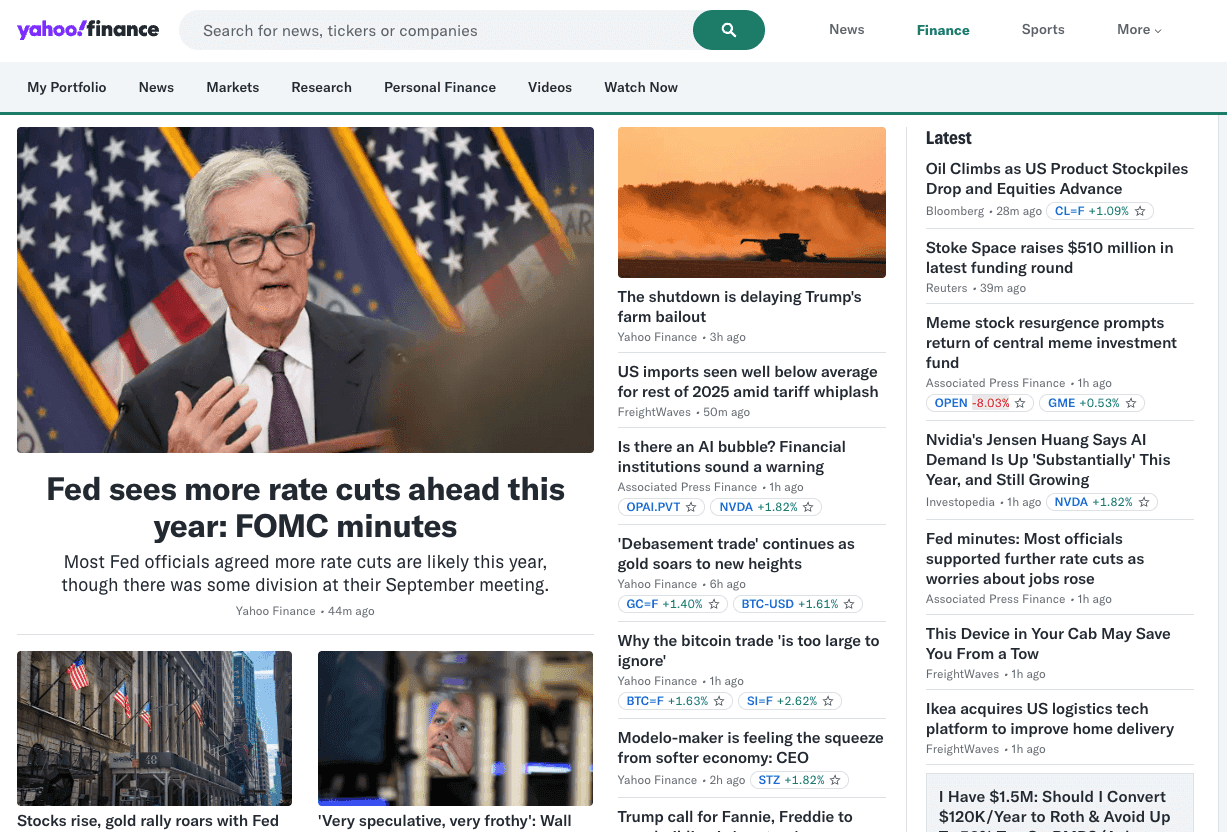Click the Yahoo Finance logo
This screenshot has width=1227, height=832.
[88, 30]
